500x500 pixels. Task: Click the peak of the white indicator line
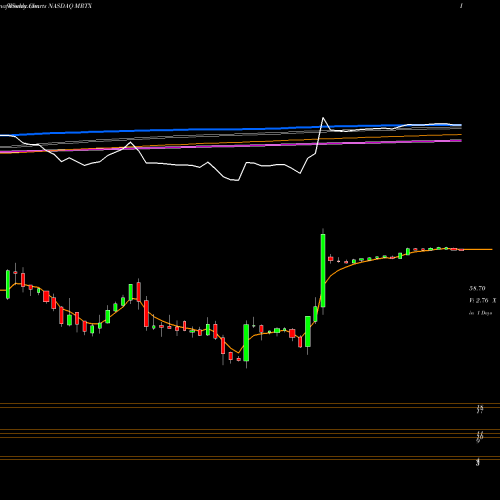[323, 118]
